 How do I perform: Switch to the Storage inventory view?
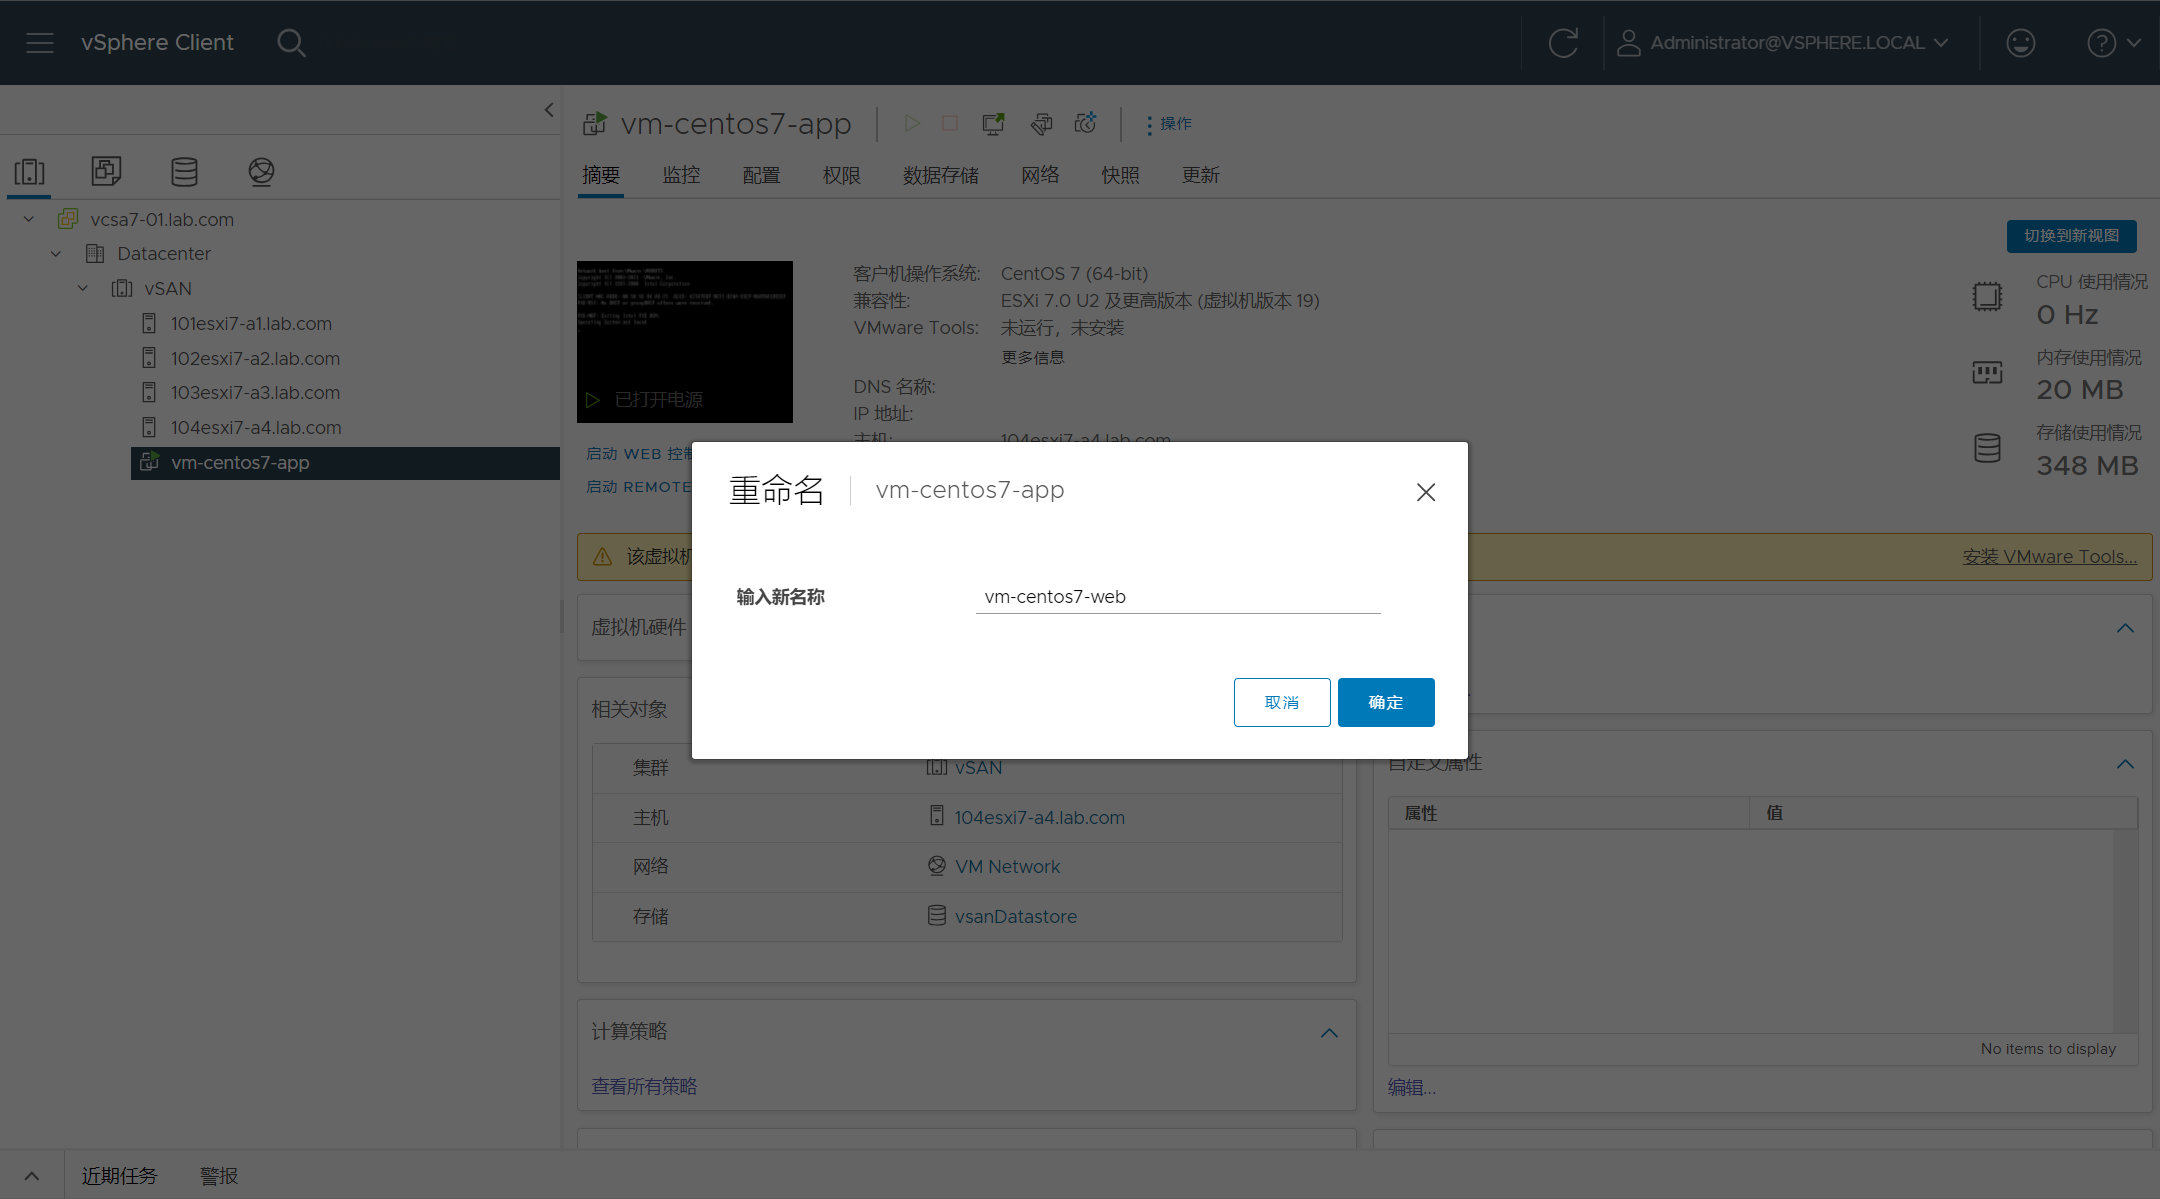point(184,172)
